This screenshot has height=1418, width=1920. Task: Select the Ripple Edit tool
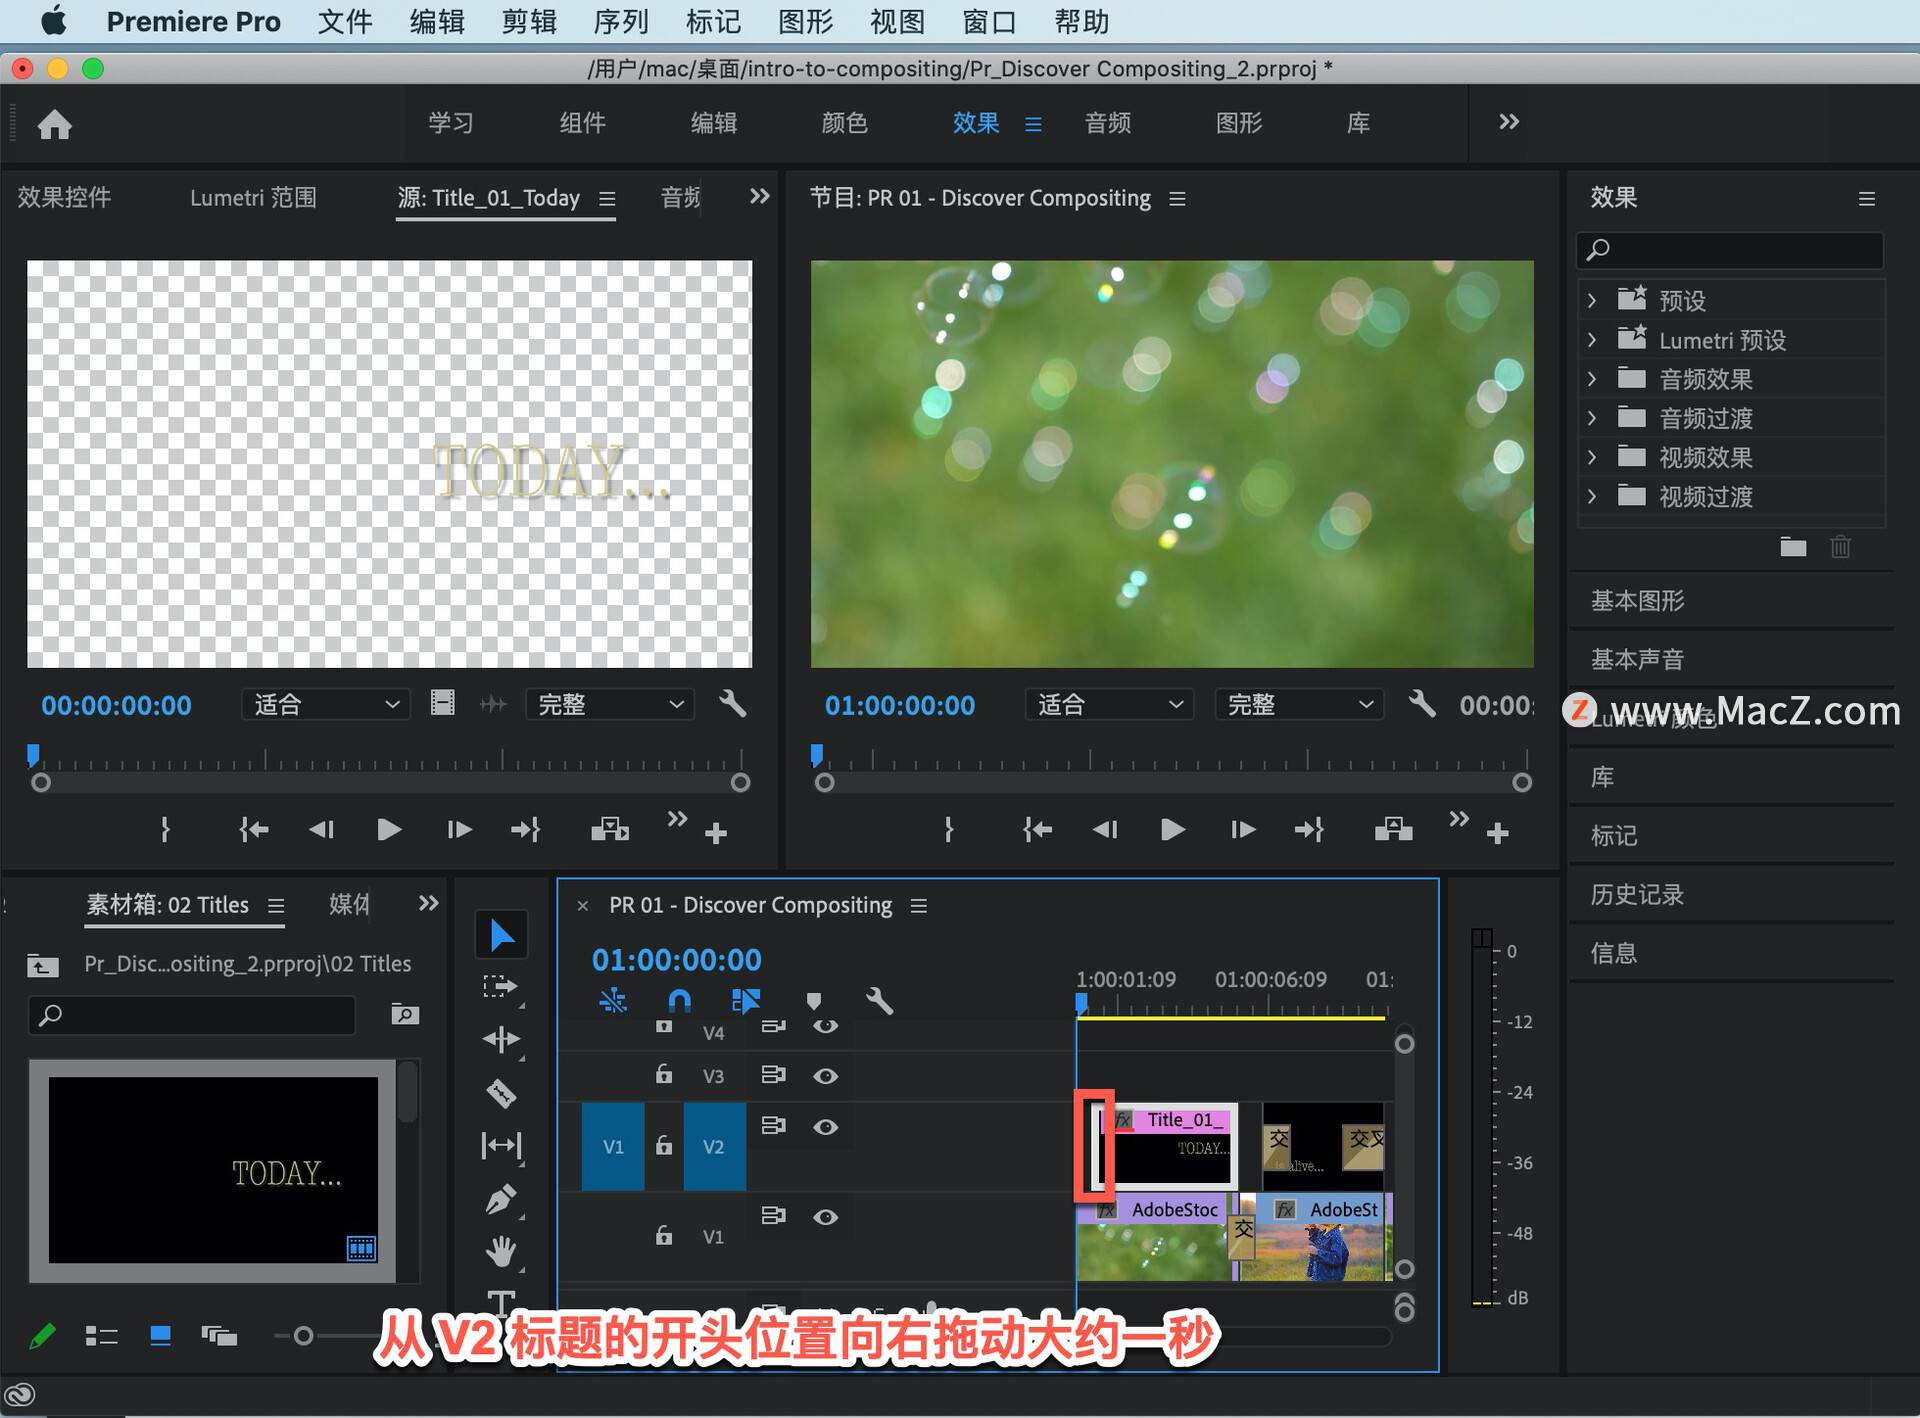click(x=501, y=1040)
